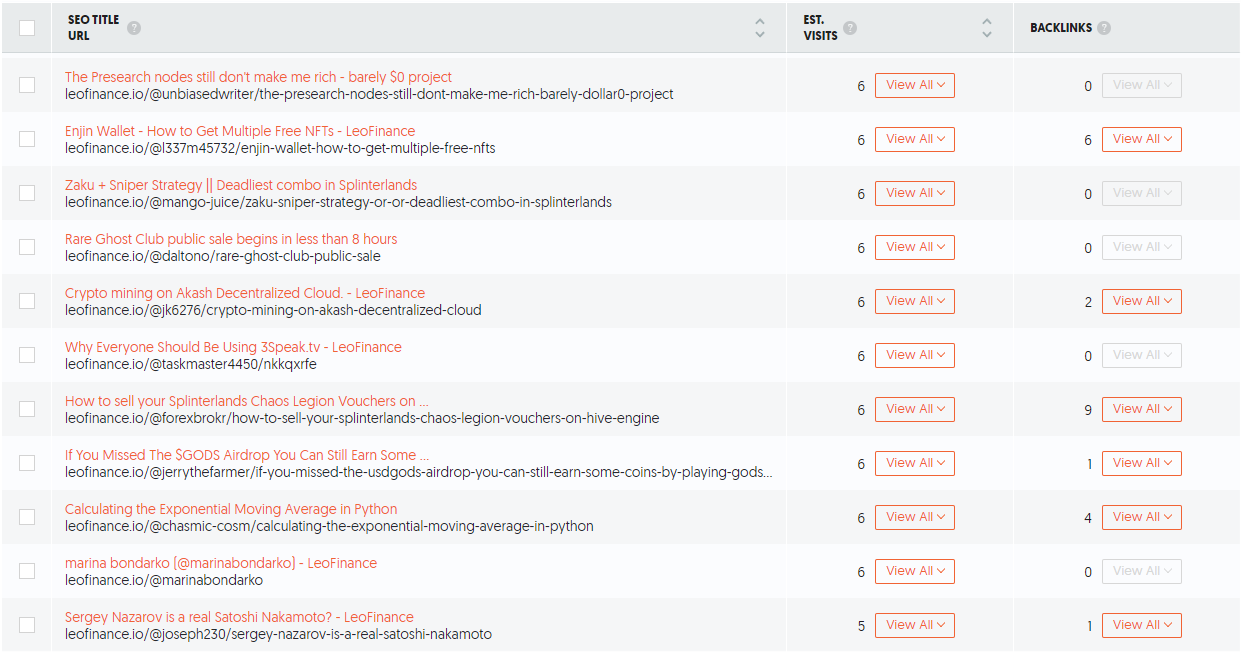Click URL leofinance.io/@daltono/rare-ghost-club-public-sale
Viewport: 1241px width, 652px height.
pyautogui.click(x=223, y=256)
